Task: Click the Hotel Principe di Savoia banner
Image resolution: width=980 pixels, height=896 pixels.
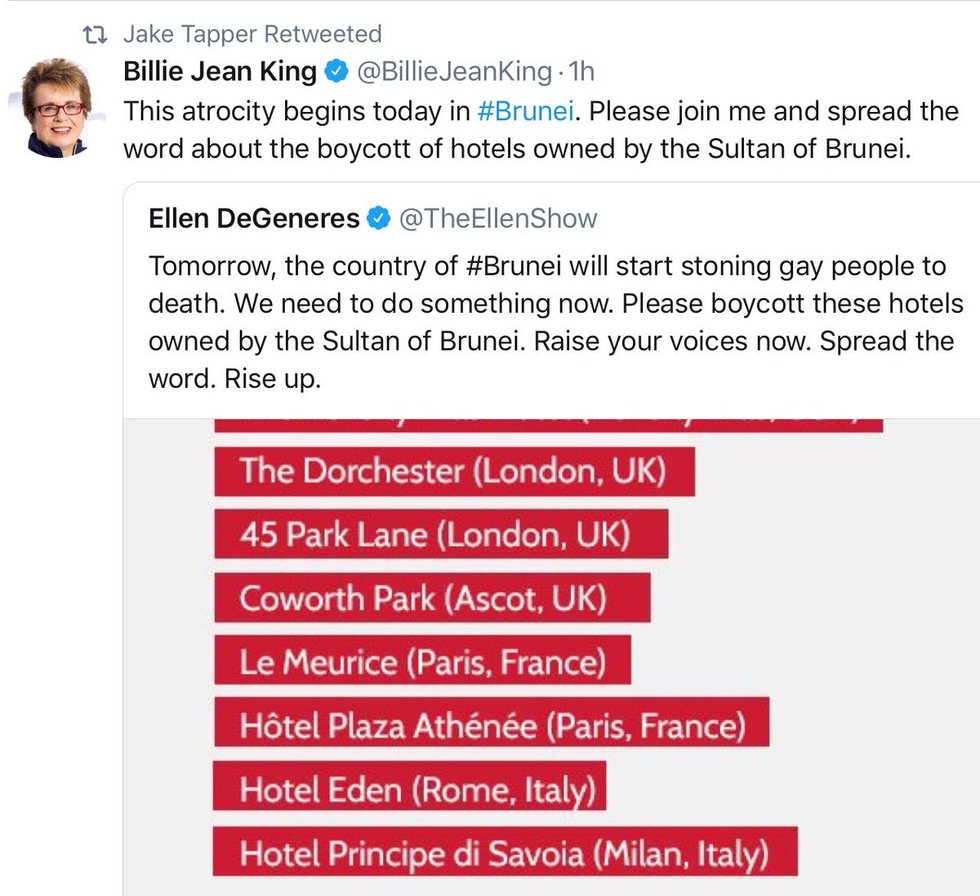Action: pos(505,851)
